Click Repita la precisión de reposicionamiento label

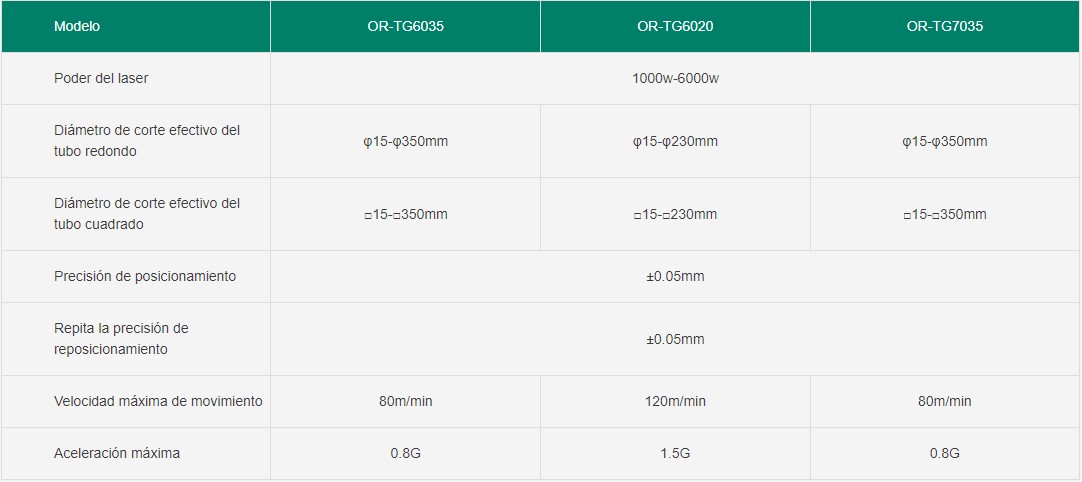121,338
